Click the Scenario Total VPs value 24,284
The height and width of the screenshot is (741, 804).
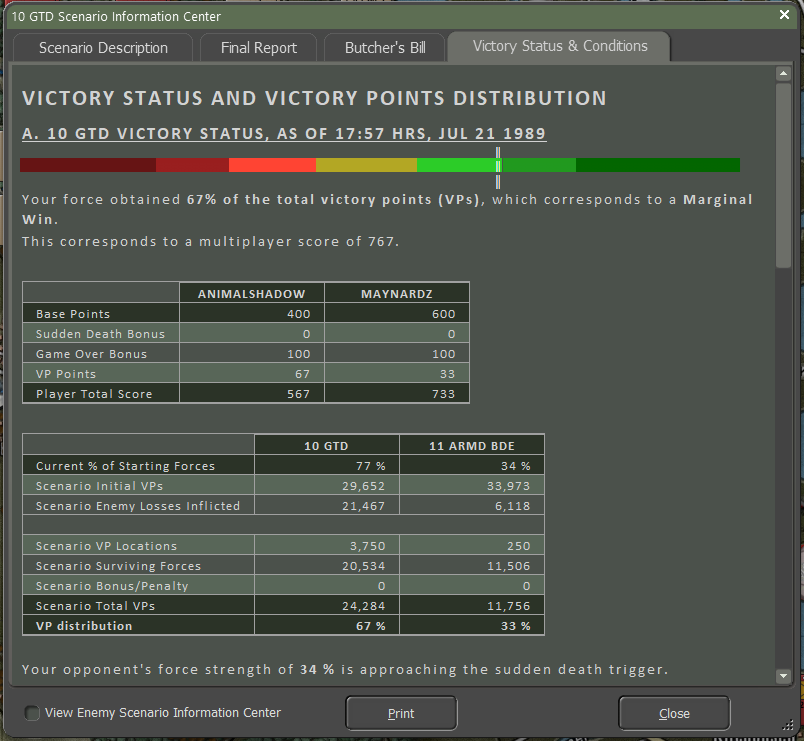tap(364, 606)
